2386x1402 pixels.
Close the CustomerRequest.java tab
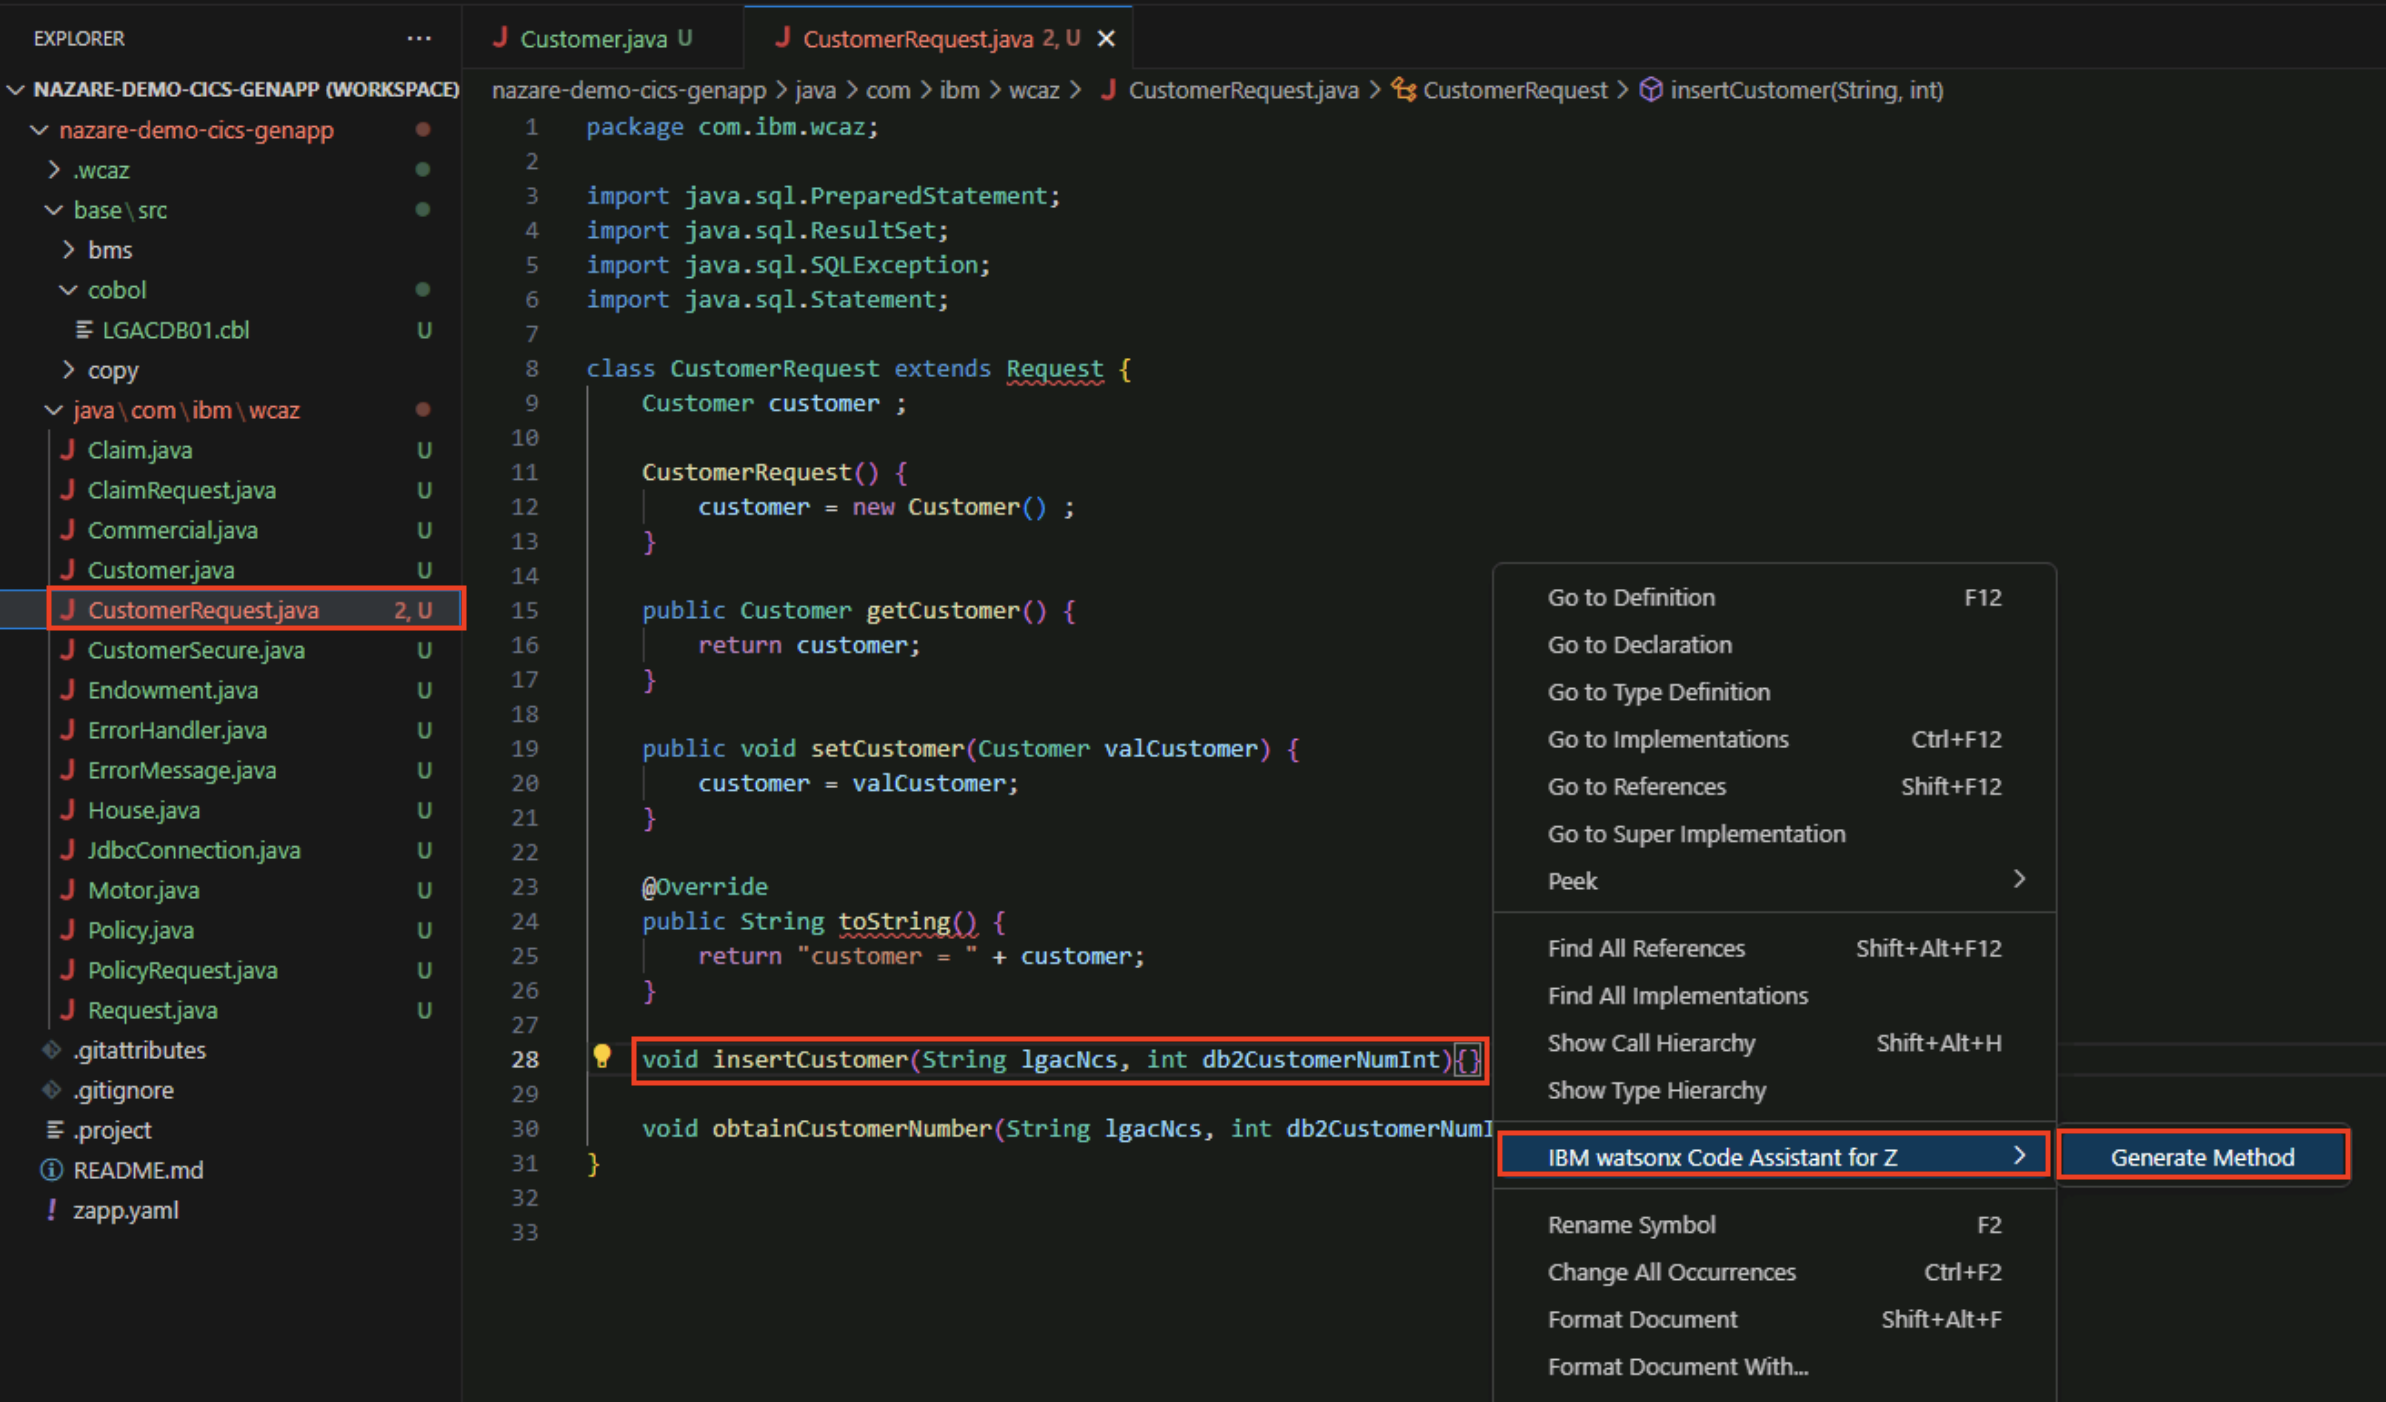pyautogui.click(x=1106, y=38)
